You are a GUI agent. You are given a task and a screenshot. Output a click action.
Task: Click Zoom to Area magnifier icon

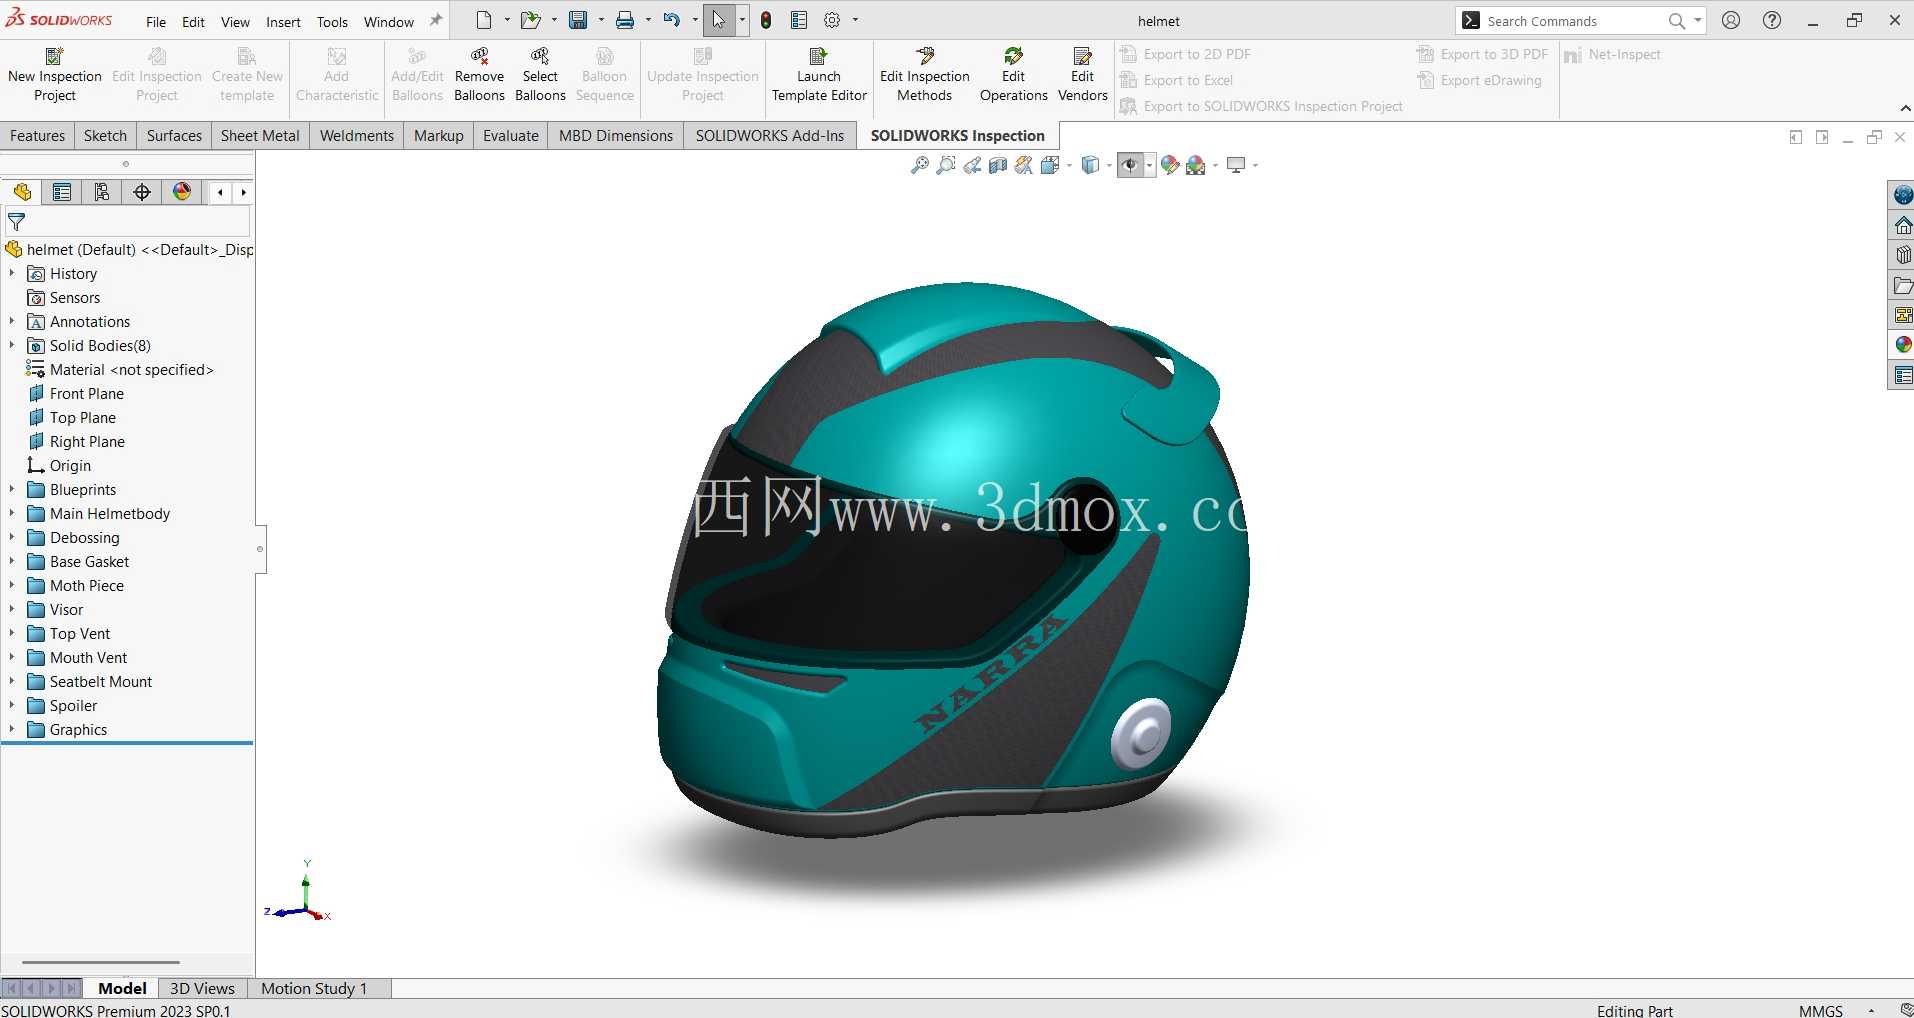tap(946, 165)
